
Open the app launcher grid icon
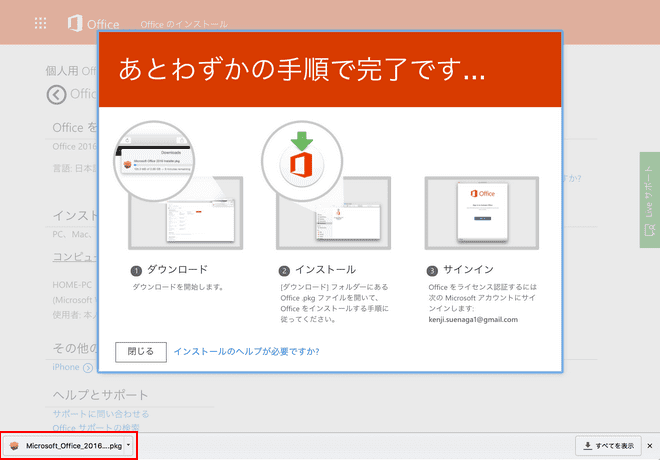[40, 23]
